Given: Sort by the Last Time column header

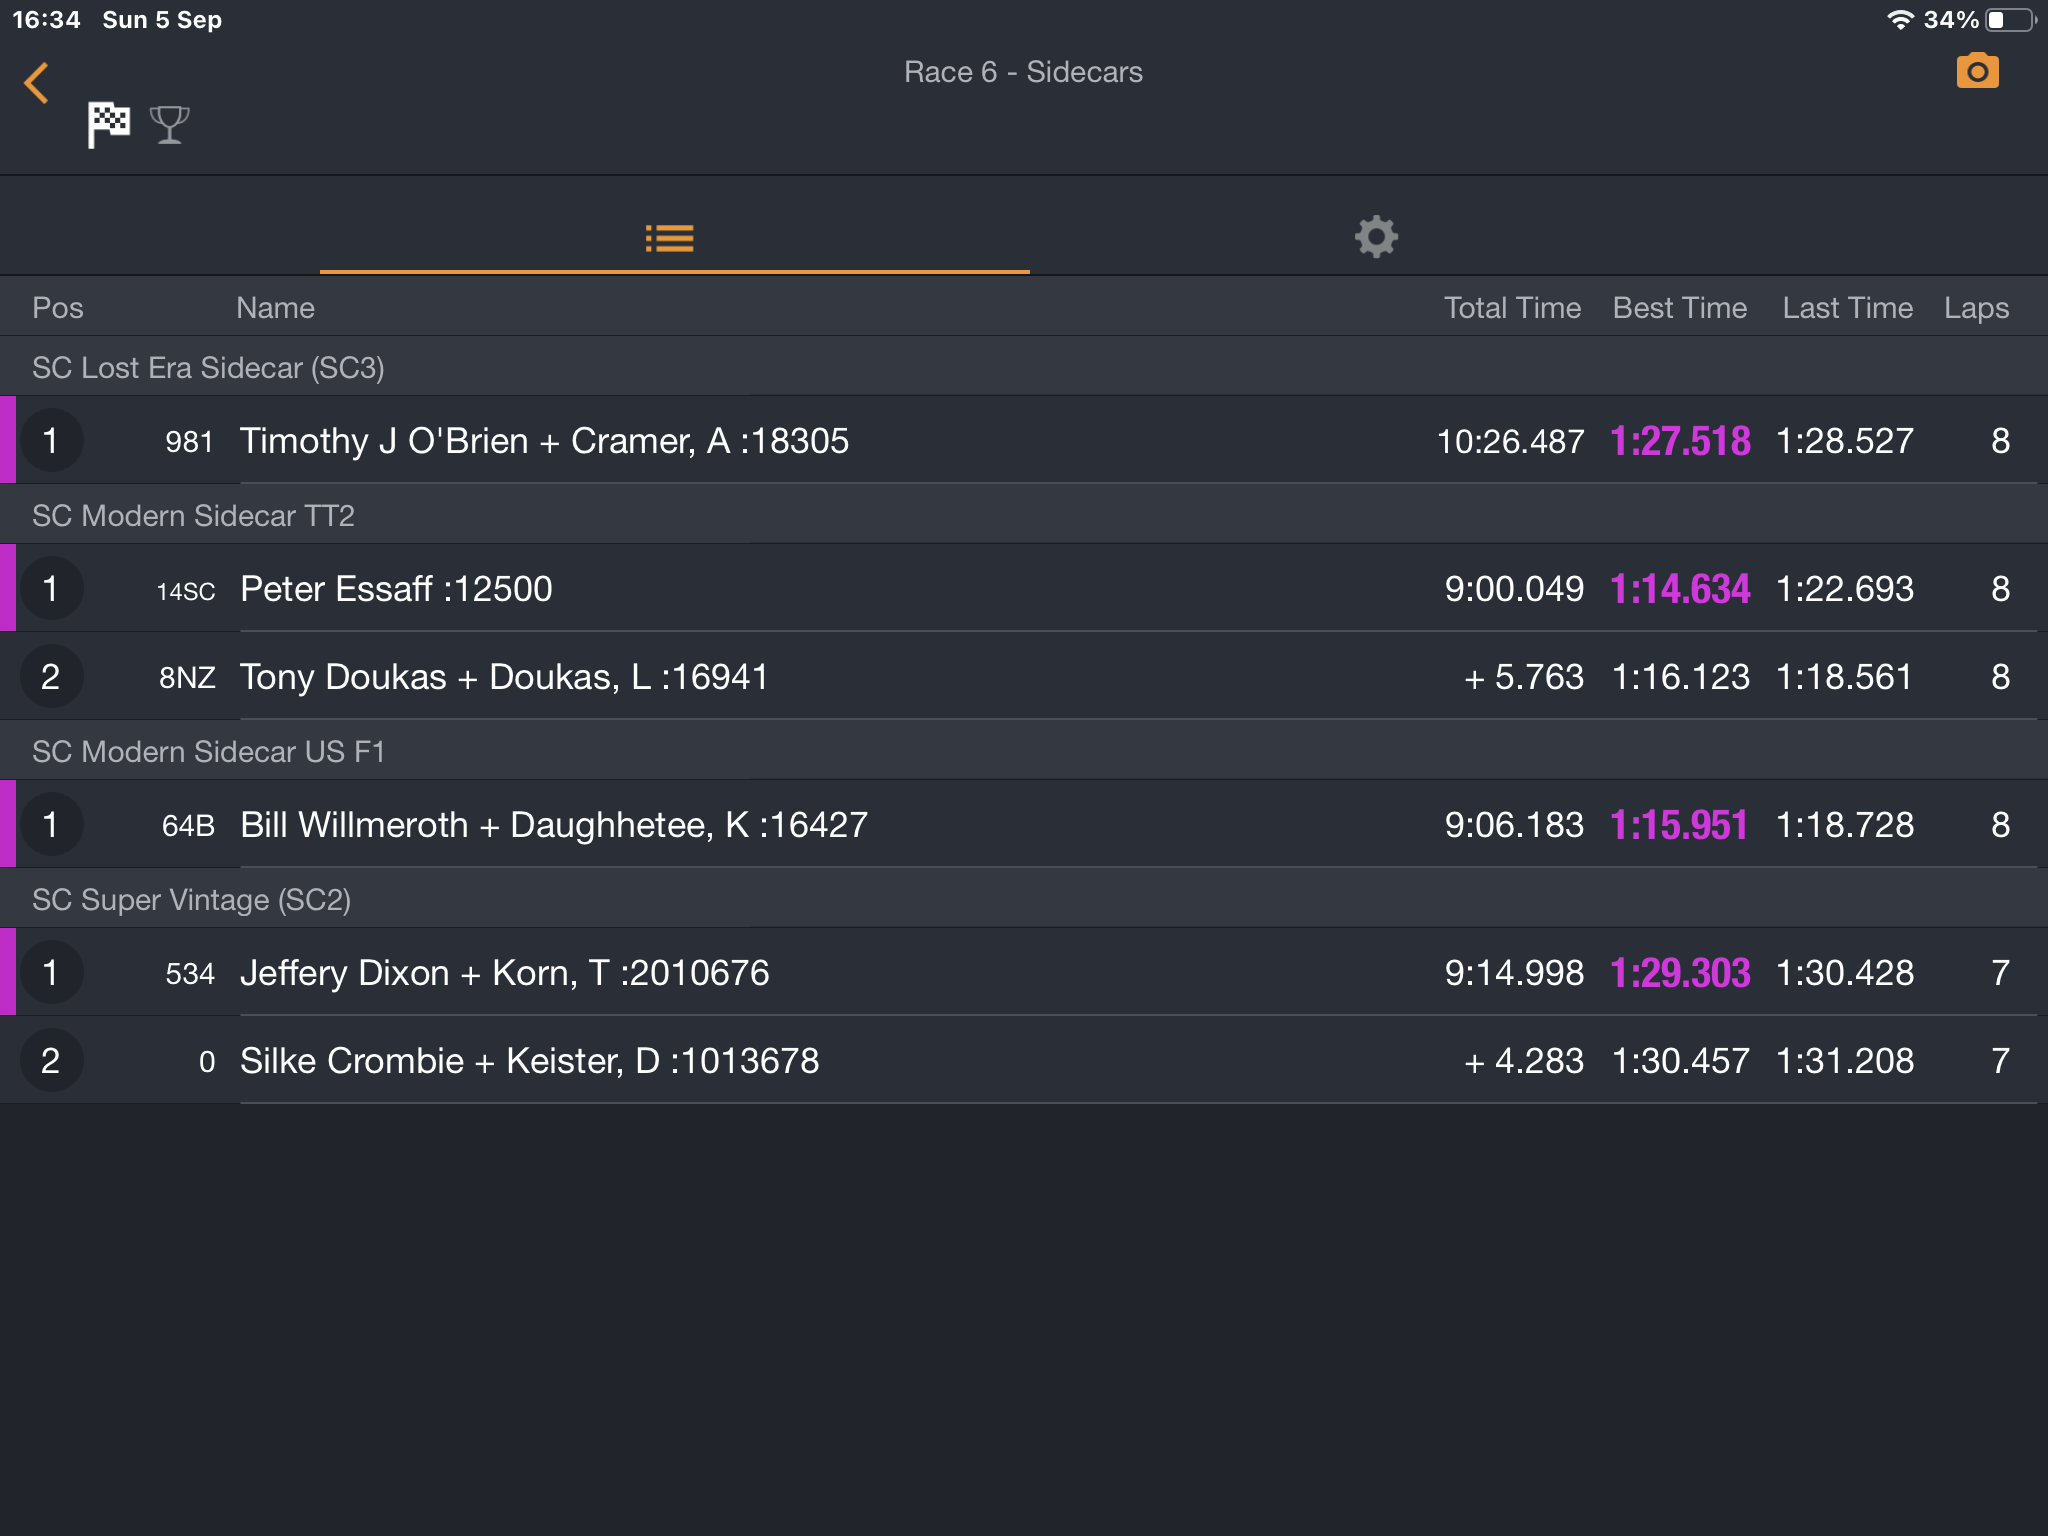Looking at the screenshot, I should pos(1848,308).
